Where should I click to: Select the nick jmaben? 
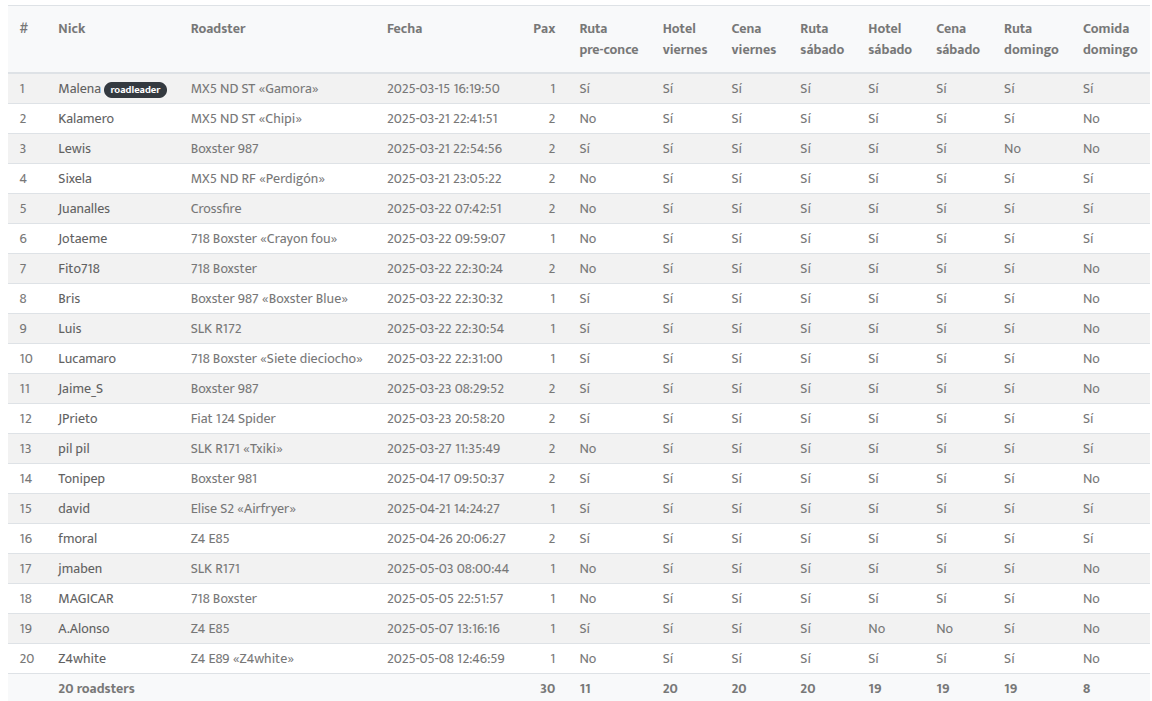80,569
